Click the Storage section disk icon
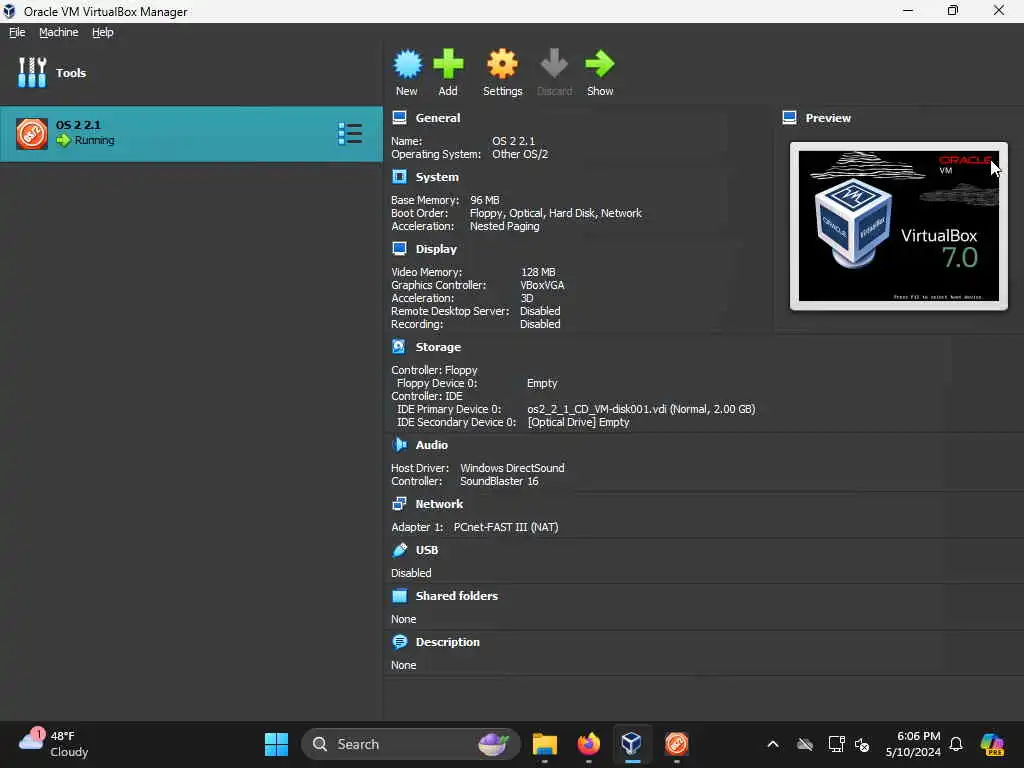The height and width of the screenshot is (768, 1024). pos(399,347)
